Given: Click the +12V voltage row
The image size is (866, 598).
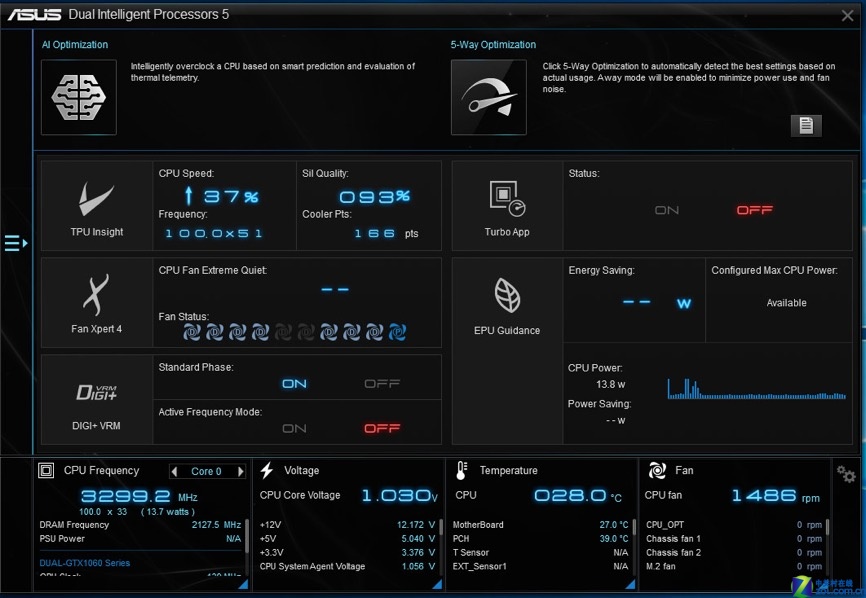Looking at the screenshot, I should 347,525.
